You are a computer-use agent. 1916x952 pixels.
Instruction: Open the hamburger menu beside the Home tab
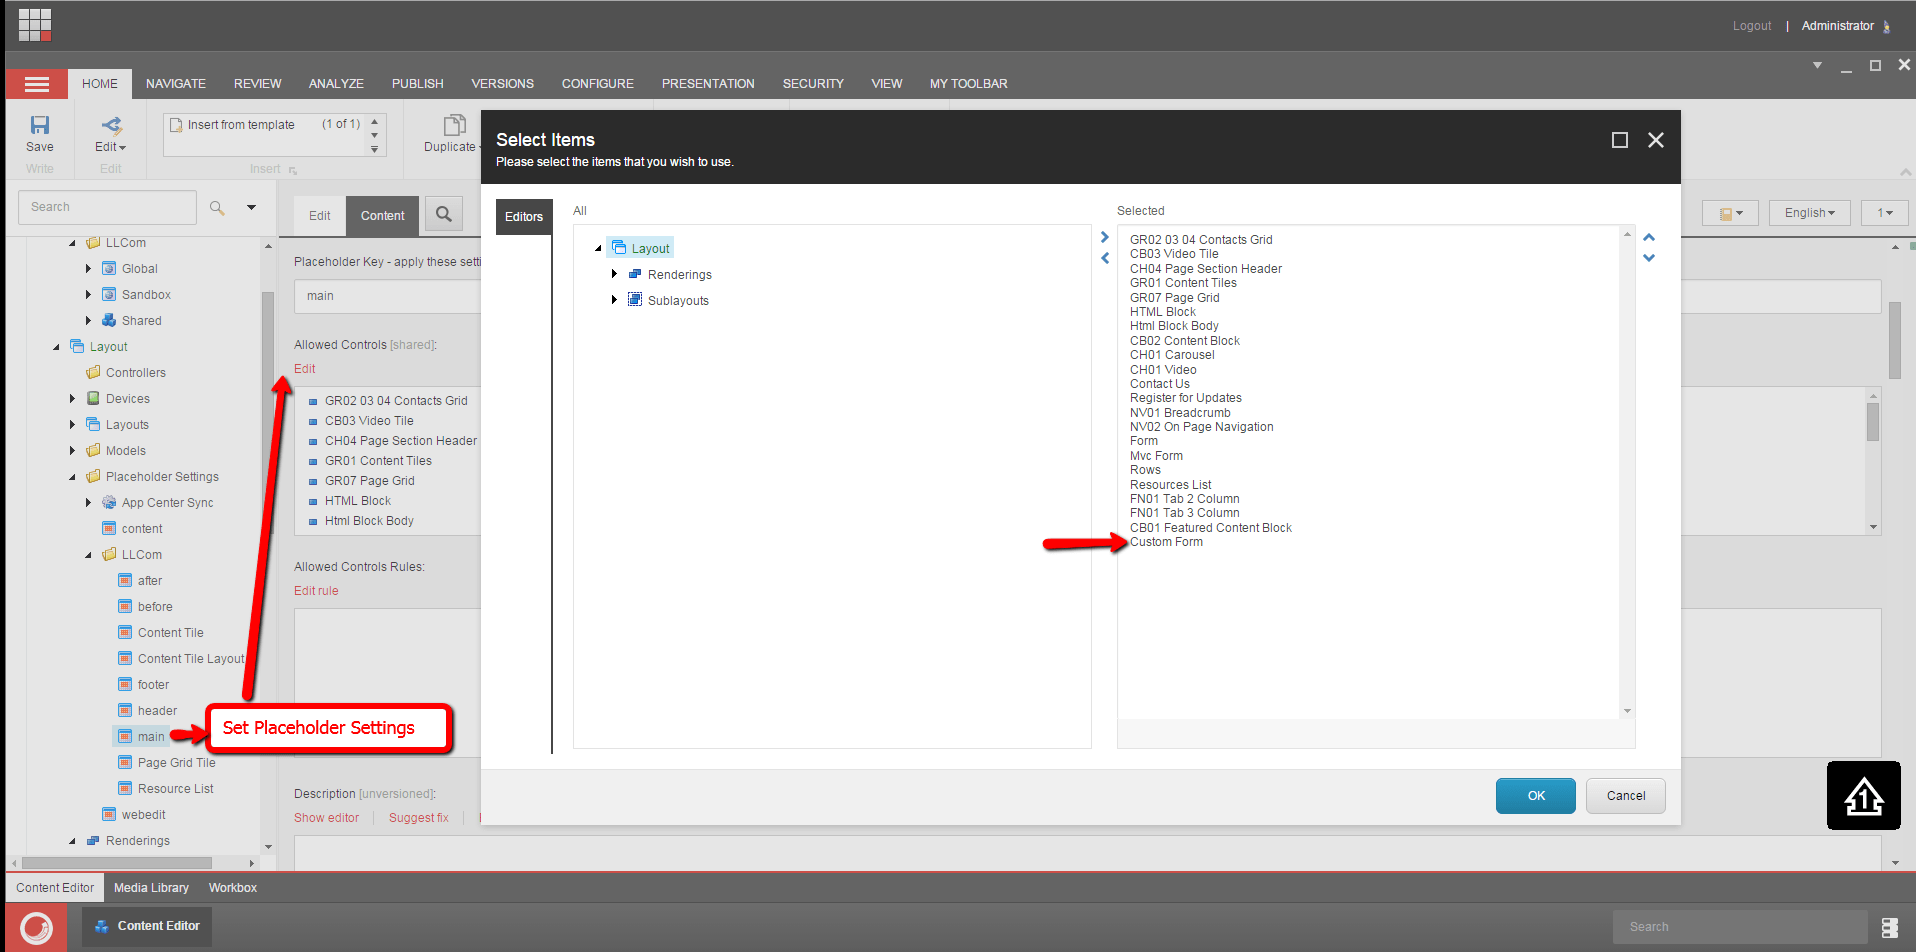tap(36, 83)
